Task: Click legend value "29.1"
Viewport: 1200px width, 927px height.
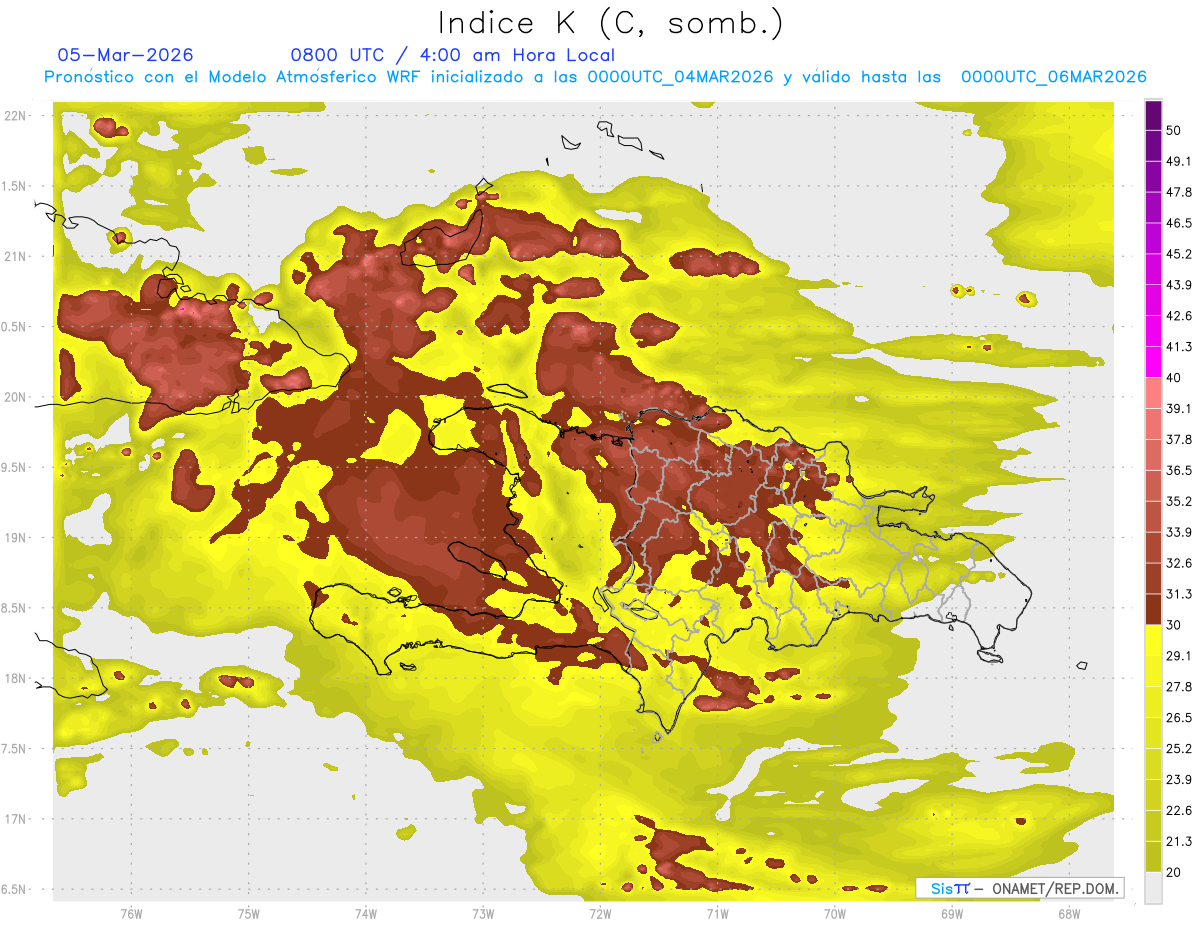Action: pyautogui.click(x=1178, y=655)
